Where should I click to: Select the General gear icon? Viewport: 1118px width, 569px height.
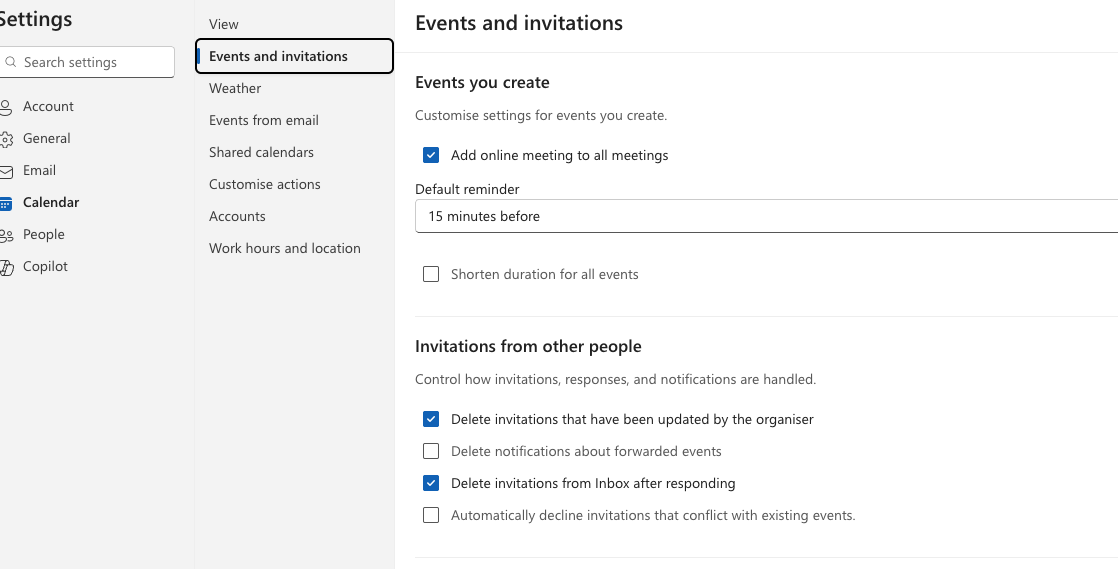(6, 139)
